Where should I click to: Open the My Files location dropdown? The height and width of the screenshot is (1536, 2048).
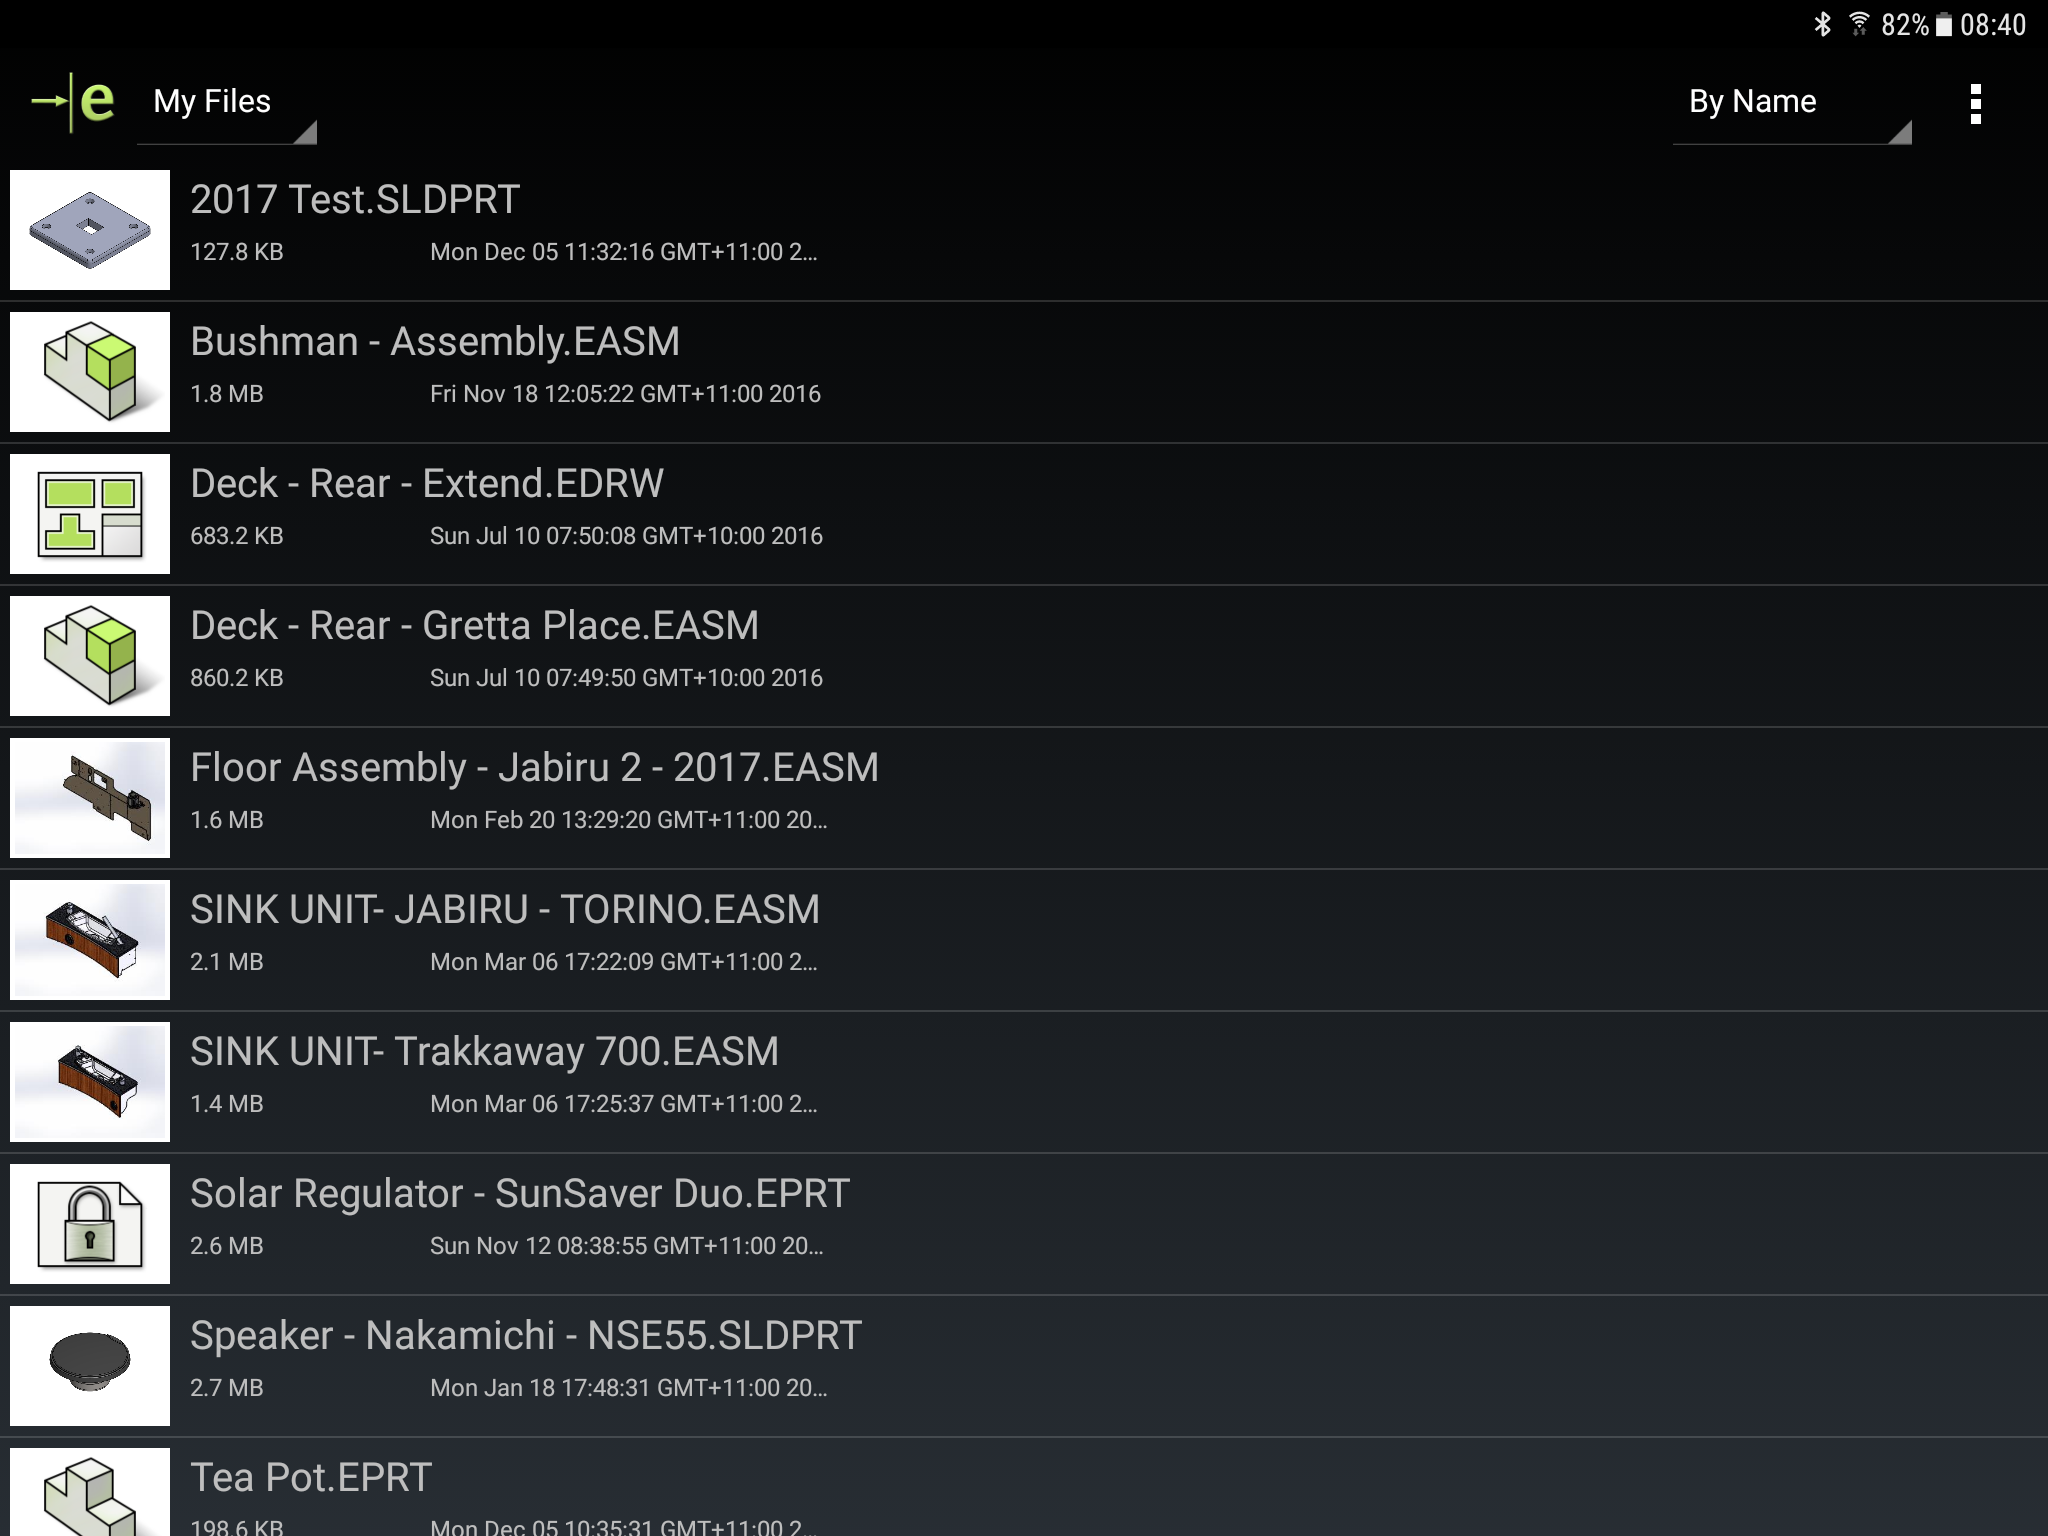tap(226, 103)
